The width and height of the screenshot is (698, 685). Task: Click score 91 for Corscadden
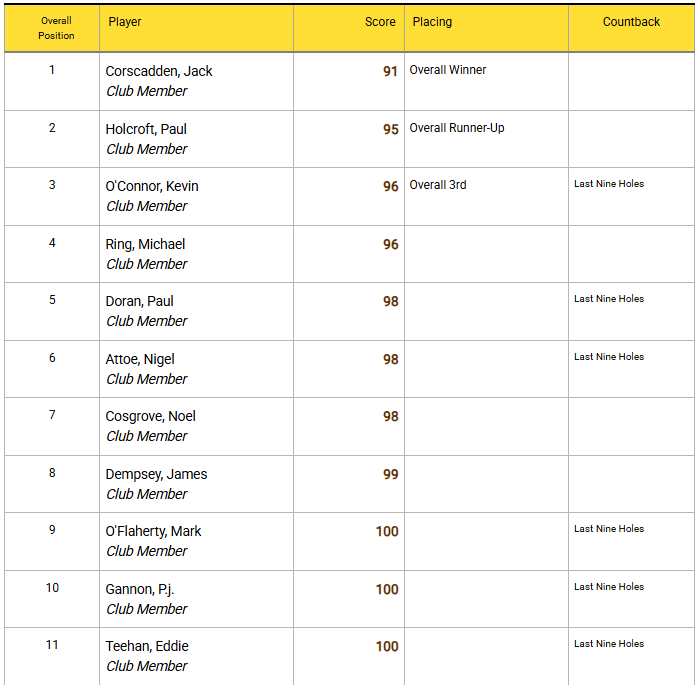pyautogui.click(x=390, y=72)
